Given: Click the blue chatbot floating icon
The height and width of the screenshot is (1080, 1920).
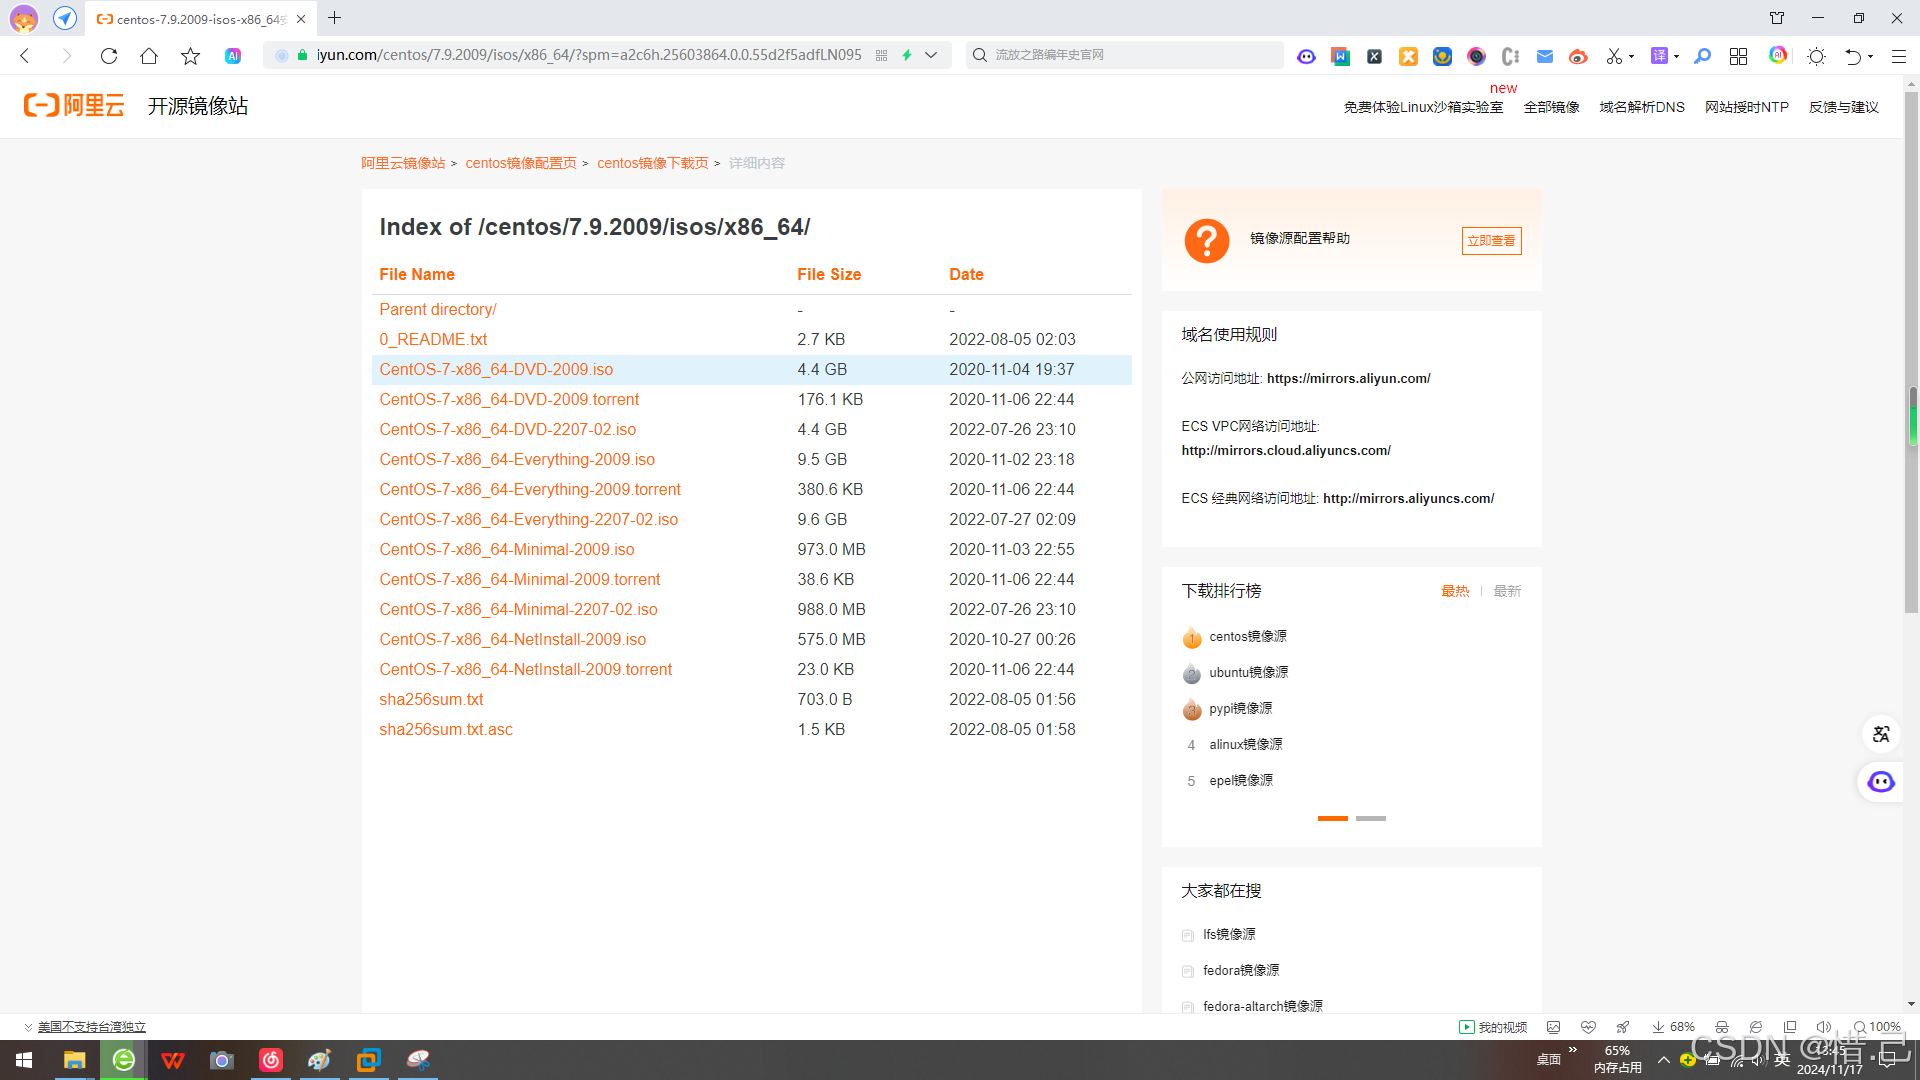Looking at the screenshot, I should (x=1881, y=782).
